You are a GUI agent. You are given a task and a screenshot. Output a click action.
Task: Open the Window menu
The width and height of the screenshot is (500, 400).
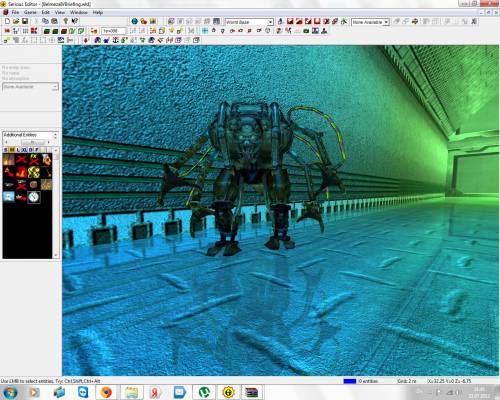pos(79,12)
